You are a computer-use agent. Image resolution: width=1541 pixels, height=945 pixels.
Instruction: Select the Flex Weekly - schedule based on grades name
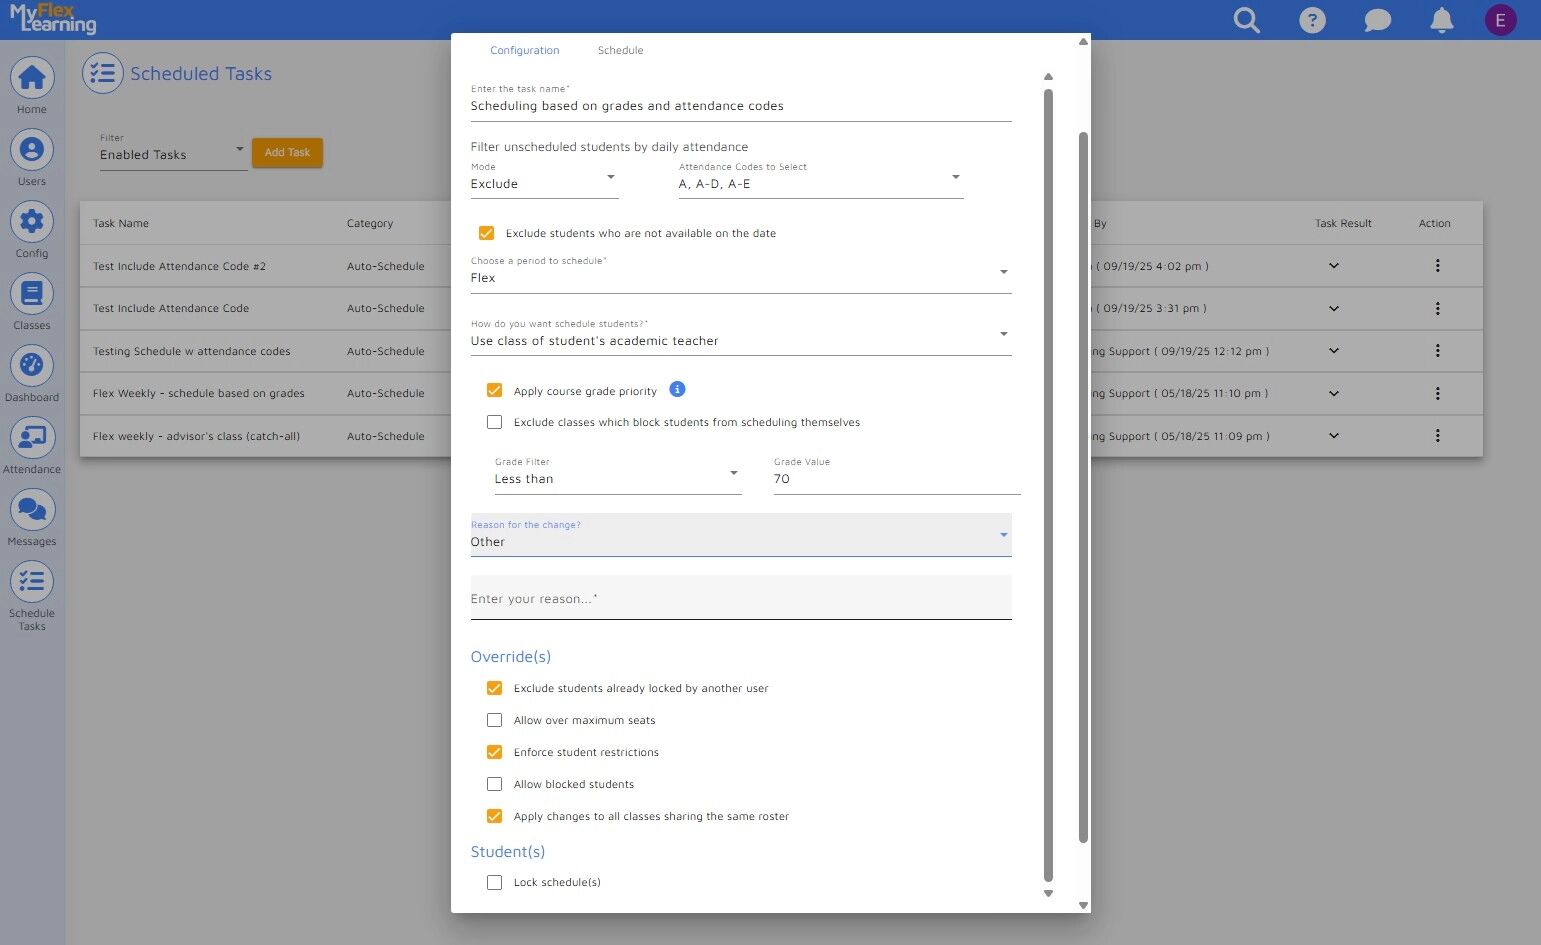point(198,394)
